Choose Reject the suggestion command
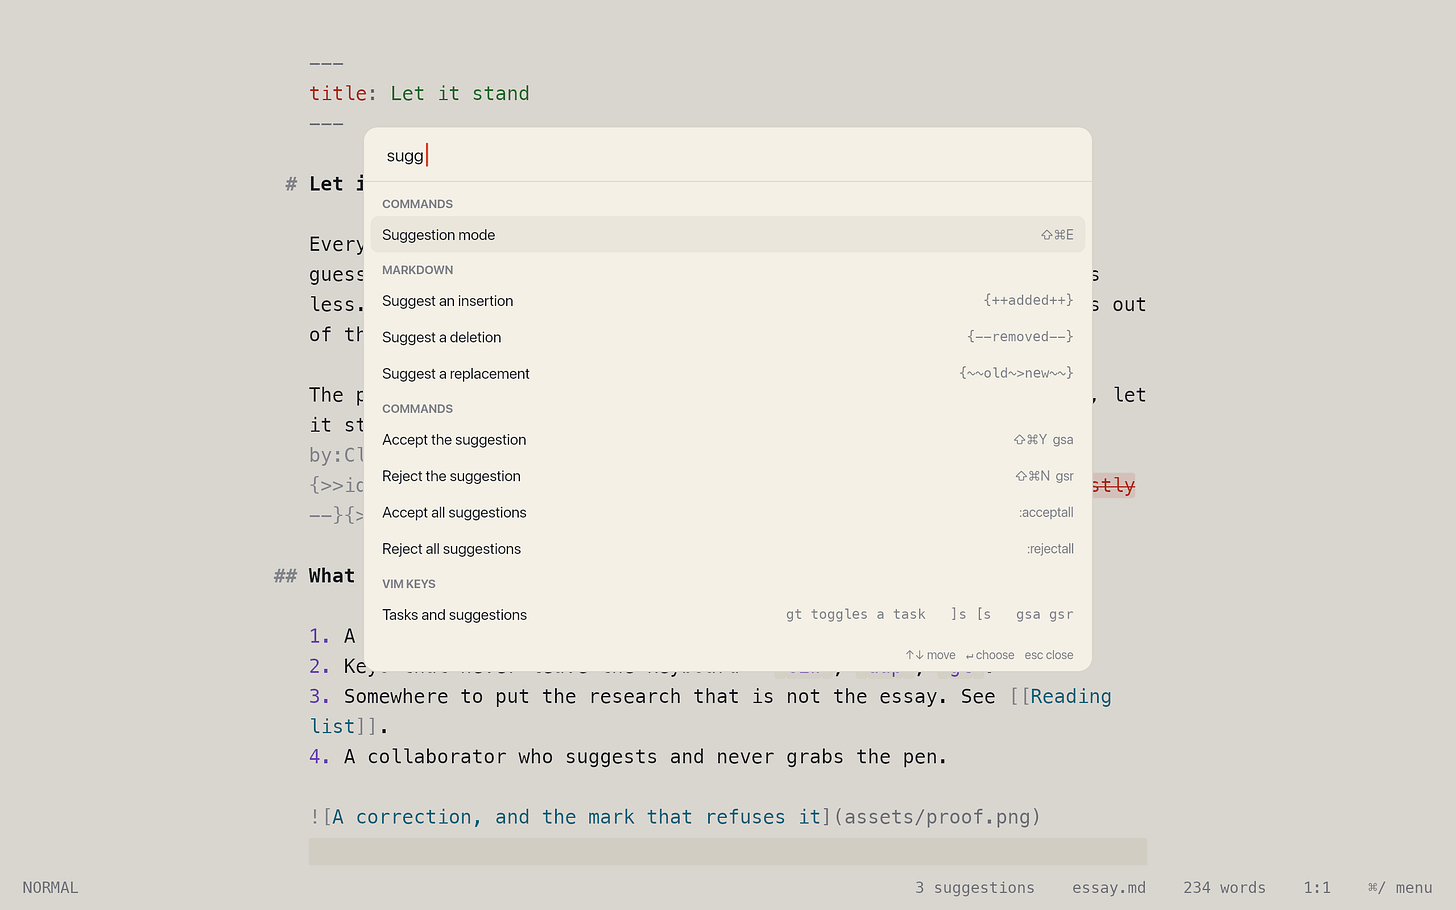The width and height of the screenshot is (1456, 910). pyautogui.click(x=727, y=476)
